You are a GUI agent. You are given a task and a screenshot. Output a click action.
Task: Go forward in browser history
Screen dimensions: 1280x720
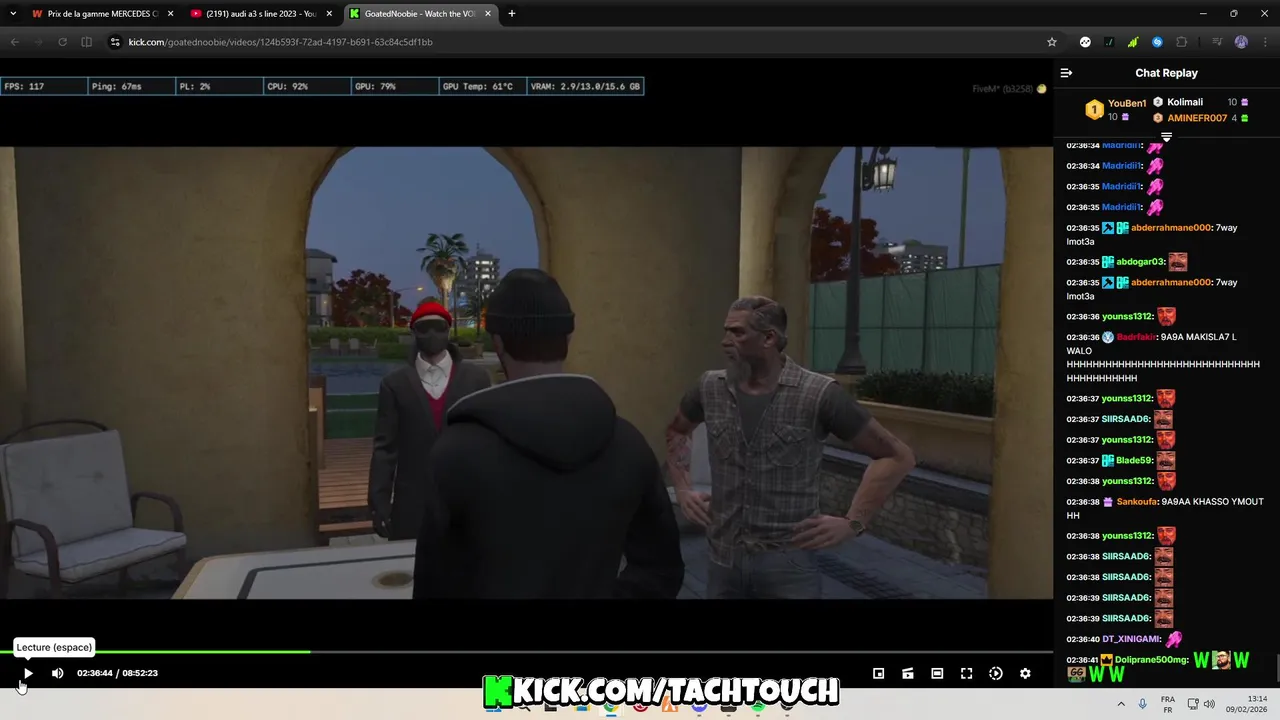38,42
